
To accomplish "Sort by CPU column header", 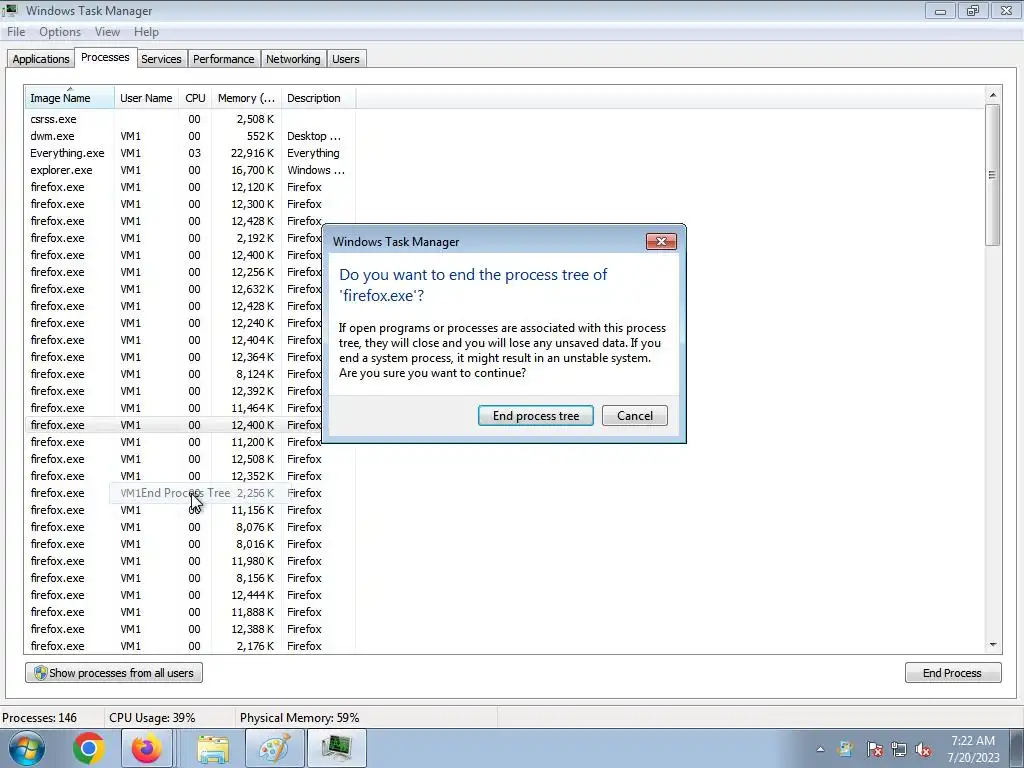I will click(195, 98).
